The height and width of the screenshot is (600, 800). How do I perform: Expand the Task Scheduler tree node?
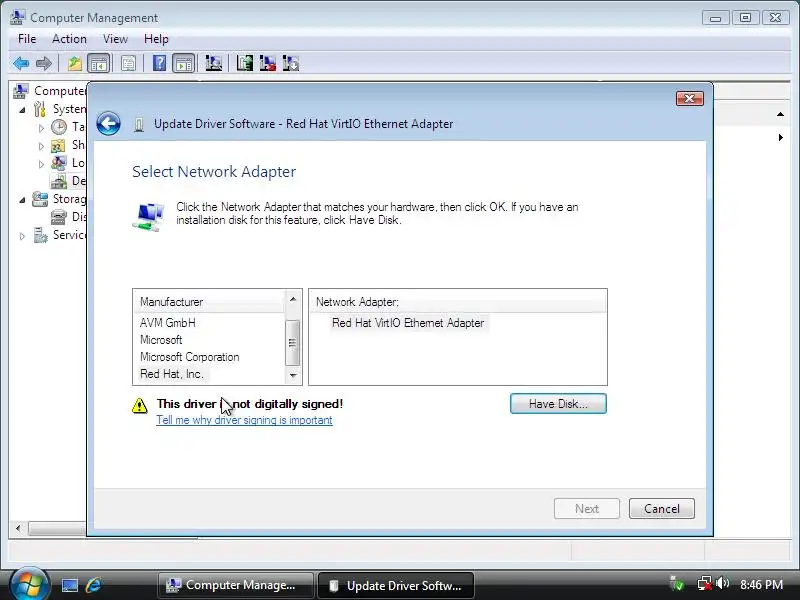(x=41, y=128)
